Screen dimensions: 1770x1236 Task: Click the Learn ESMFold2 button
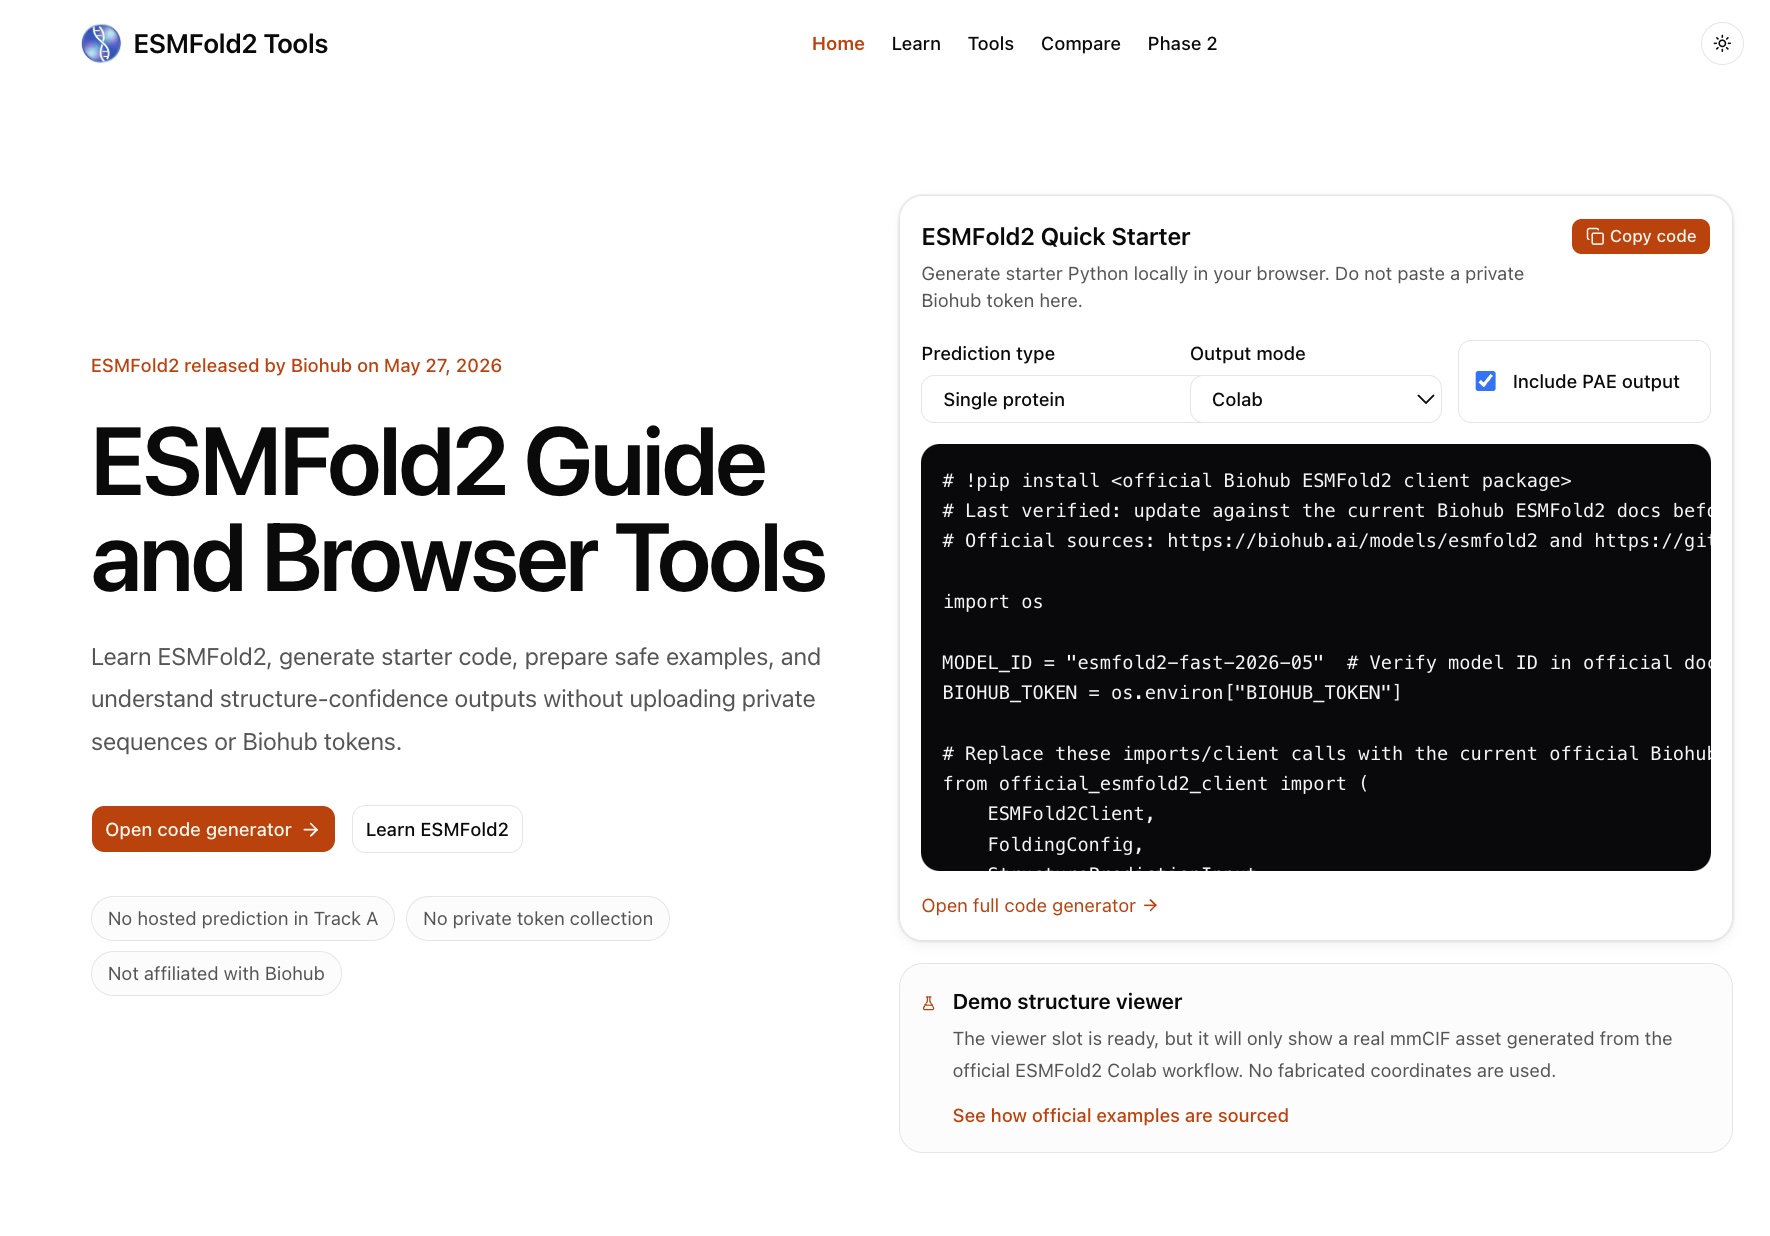click(x=437, y=829)
